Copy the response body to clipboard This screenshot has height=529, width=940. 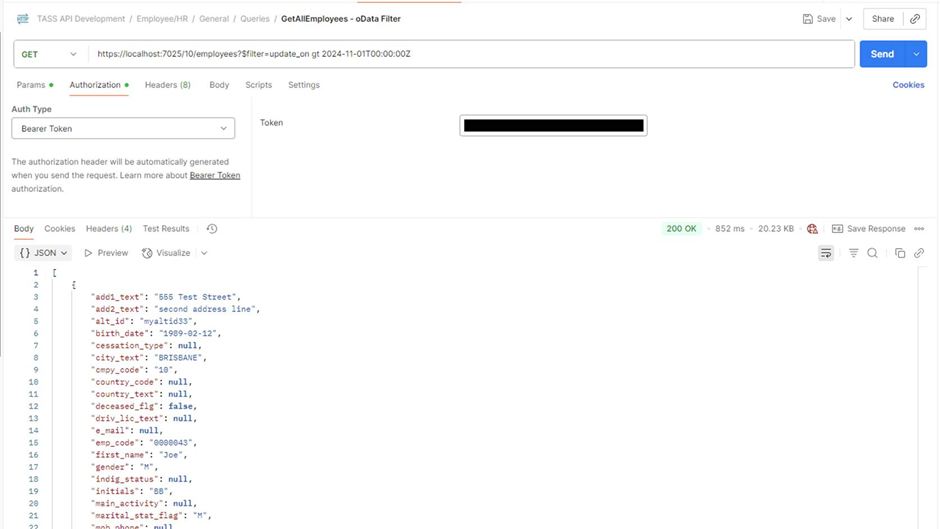900,254
